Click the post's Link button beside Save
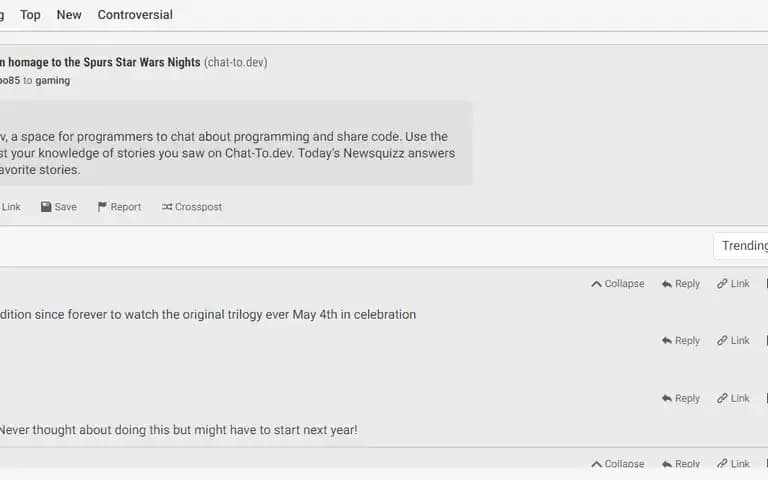Screen dimensions: 768x480 [x=10, y=207]
